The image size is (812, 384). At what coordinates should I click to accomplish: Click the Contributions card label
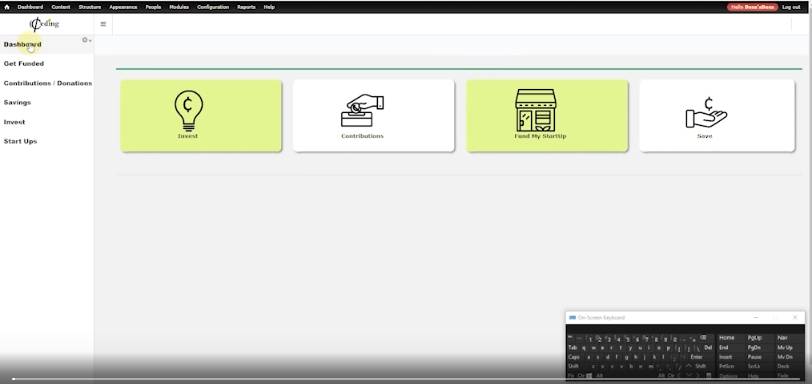(362, 136)
